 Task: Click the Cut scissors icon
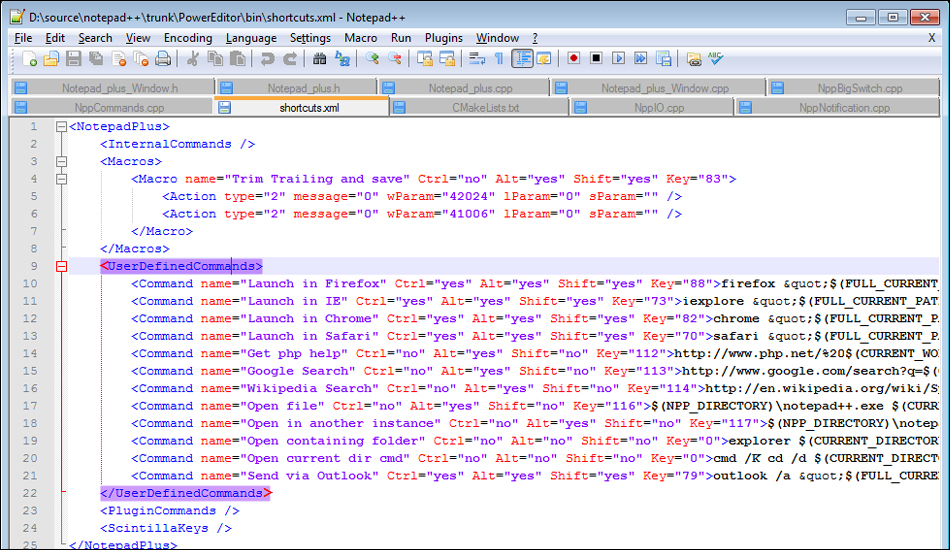tap(193, 59)
